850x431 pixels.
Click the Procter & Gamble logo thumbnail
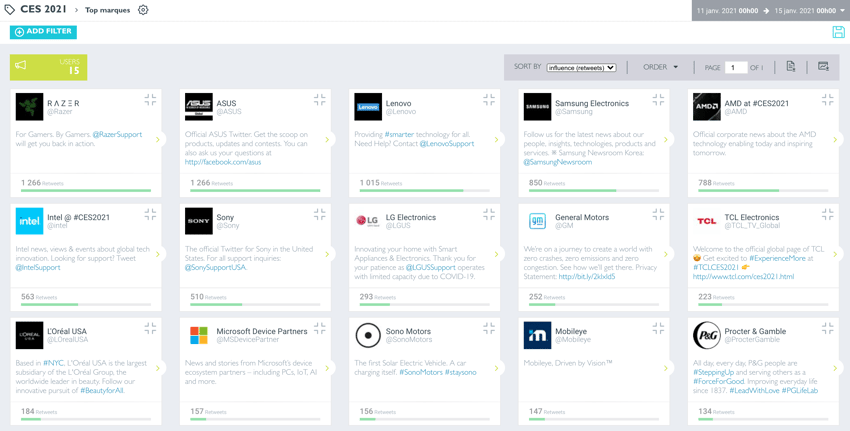point(707,335)
